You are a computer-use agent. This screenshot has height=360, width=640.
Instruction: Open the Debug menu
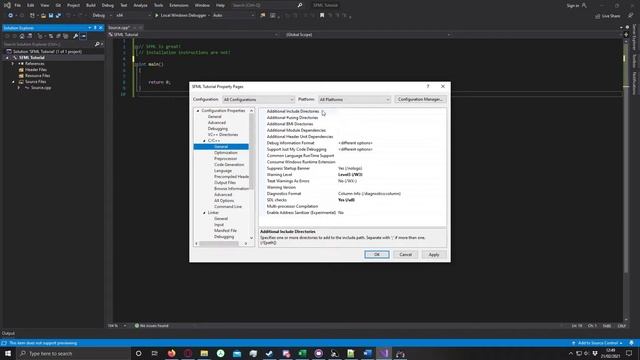108,5
